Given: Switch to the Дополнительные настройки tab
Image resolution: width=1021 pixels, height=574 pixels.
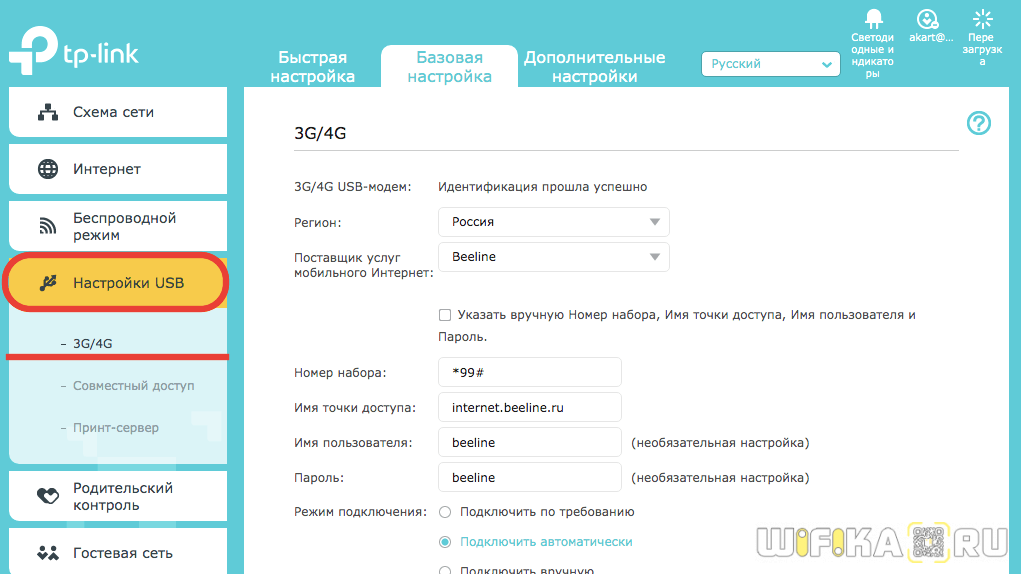Looking at the screenshot, I should coord(594,67).
